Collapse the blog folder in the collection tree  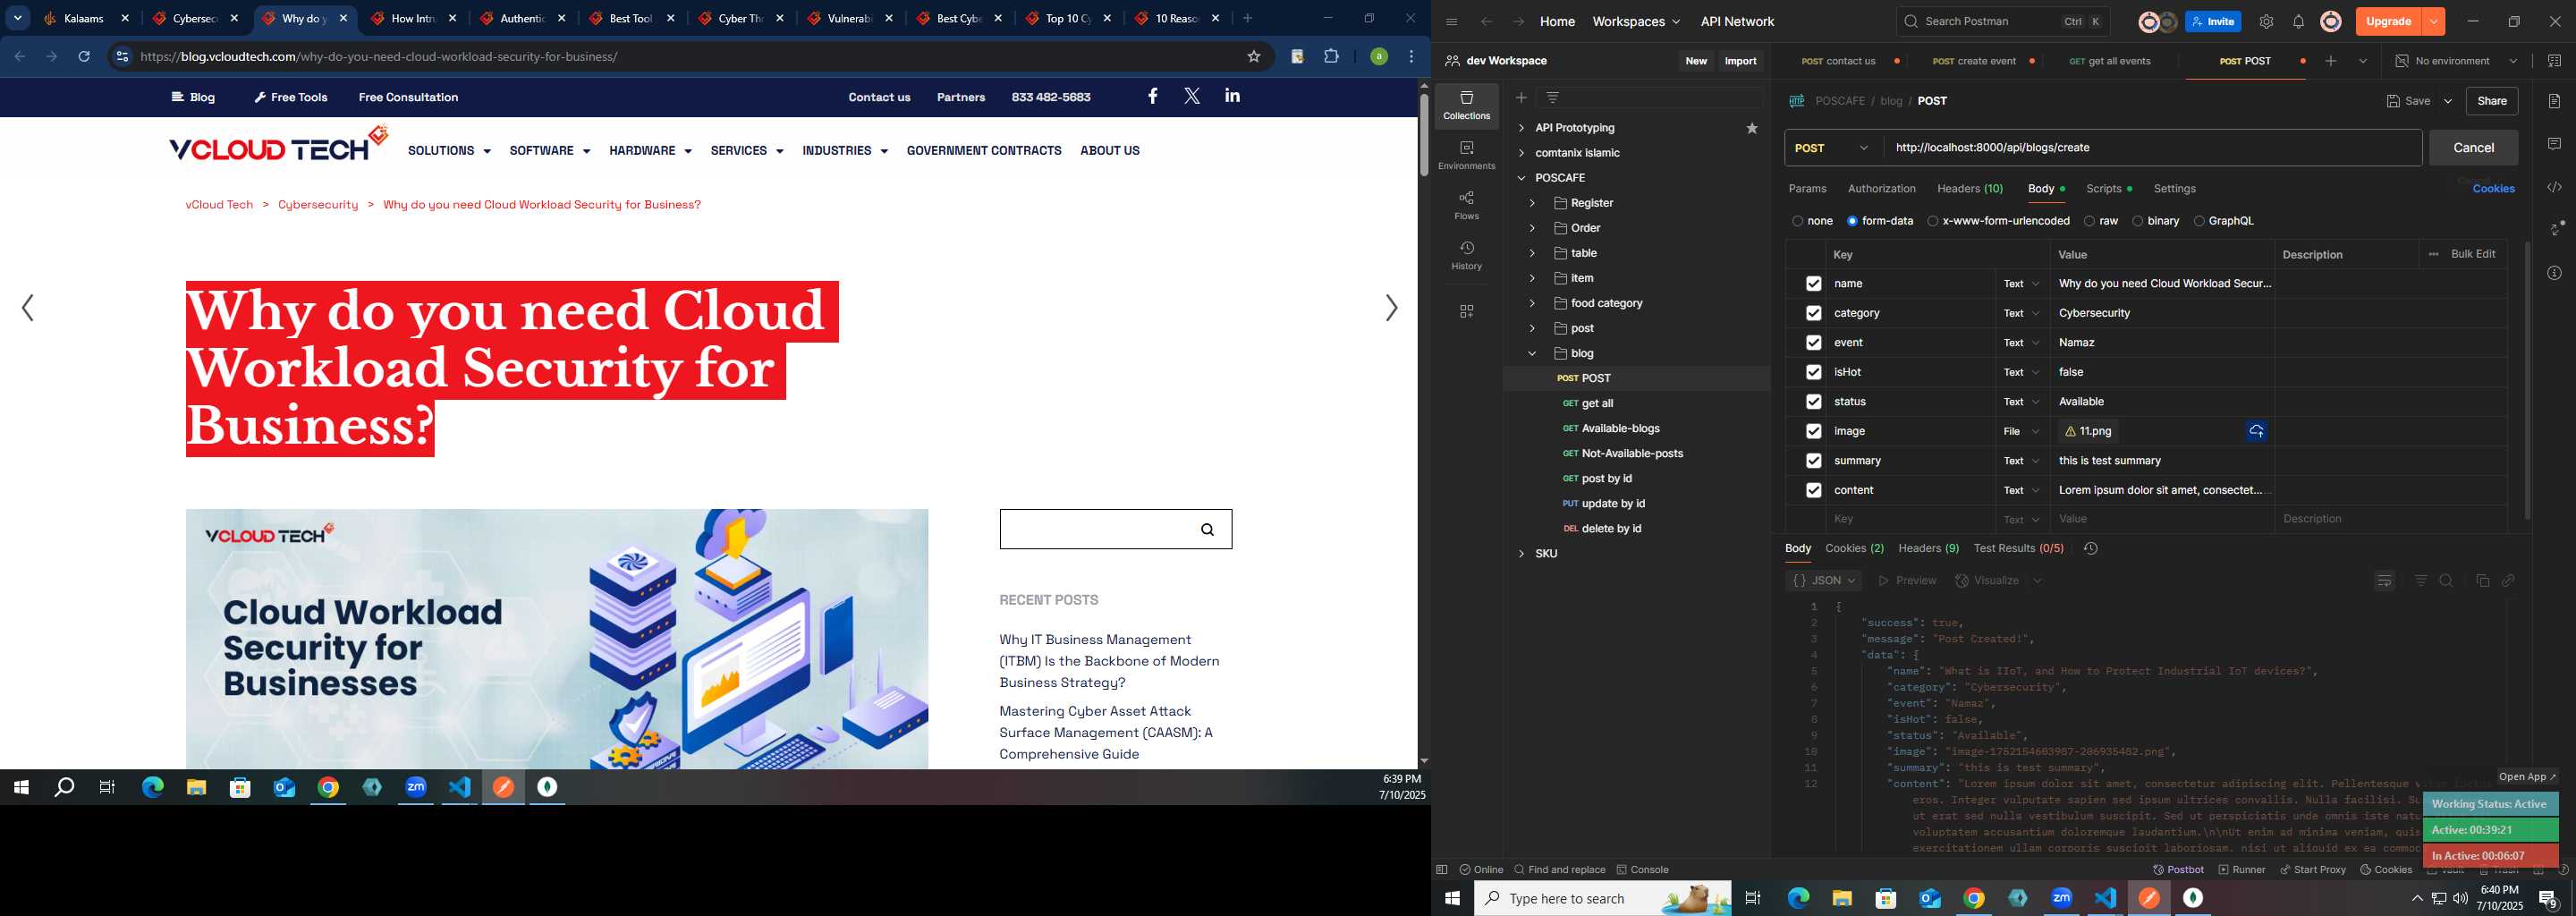(x=1531, y=353)
